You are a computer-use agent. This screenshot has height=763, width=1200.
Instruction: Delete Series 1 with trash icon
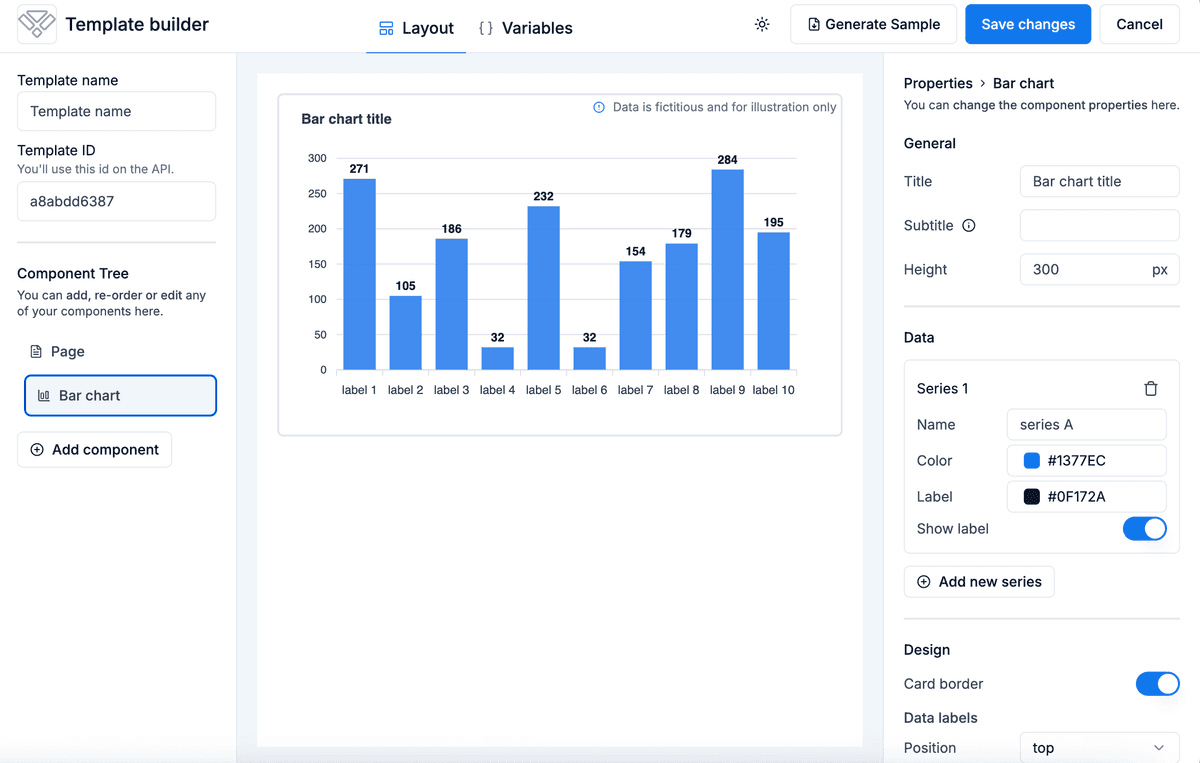[x=1150, y=389]
